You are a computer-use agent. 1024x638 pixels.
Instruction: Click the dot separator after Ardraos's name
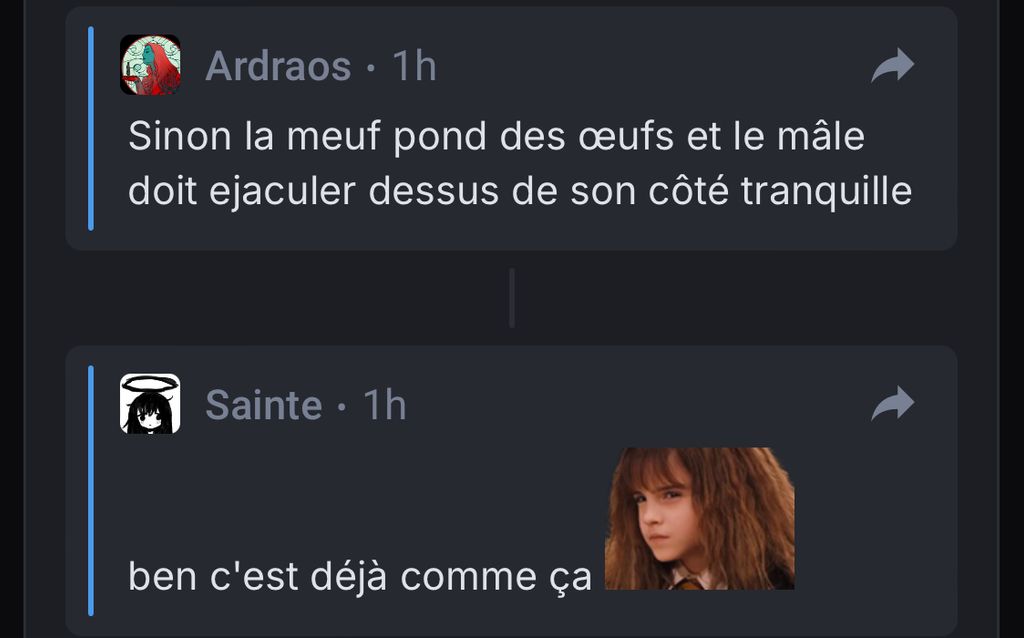(371, 68)
